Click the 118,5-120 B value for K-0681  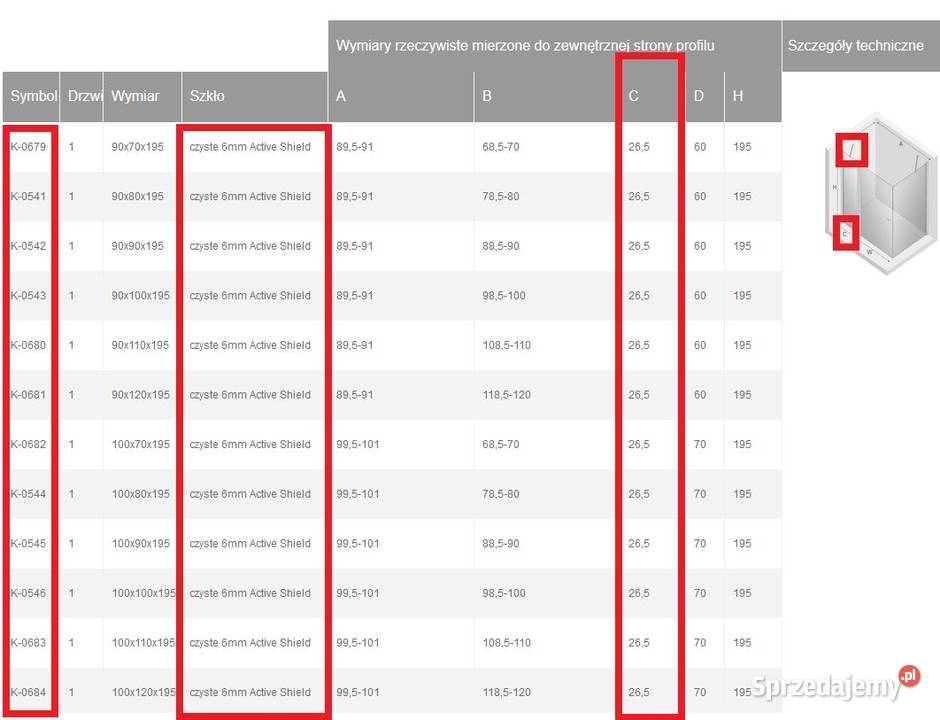[506, 395]
